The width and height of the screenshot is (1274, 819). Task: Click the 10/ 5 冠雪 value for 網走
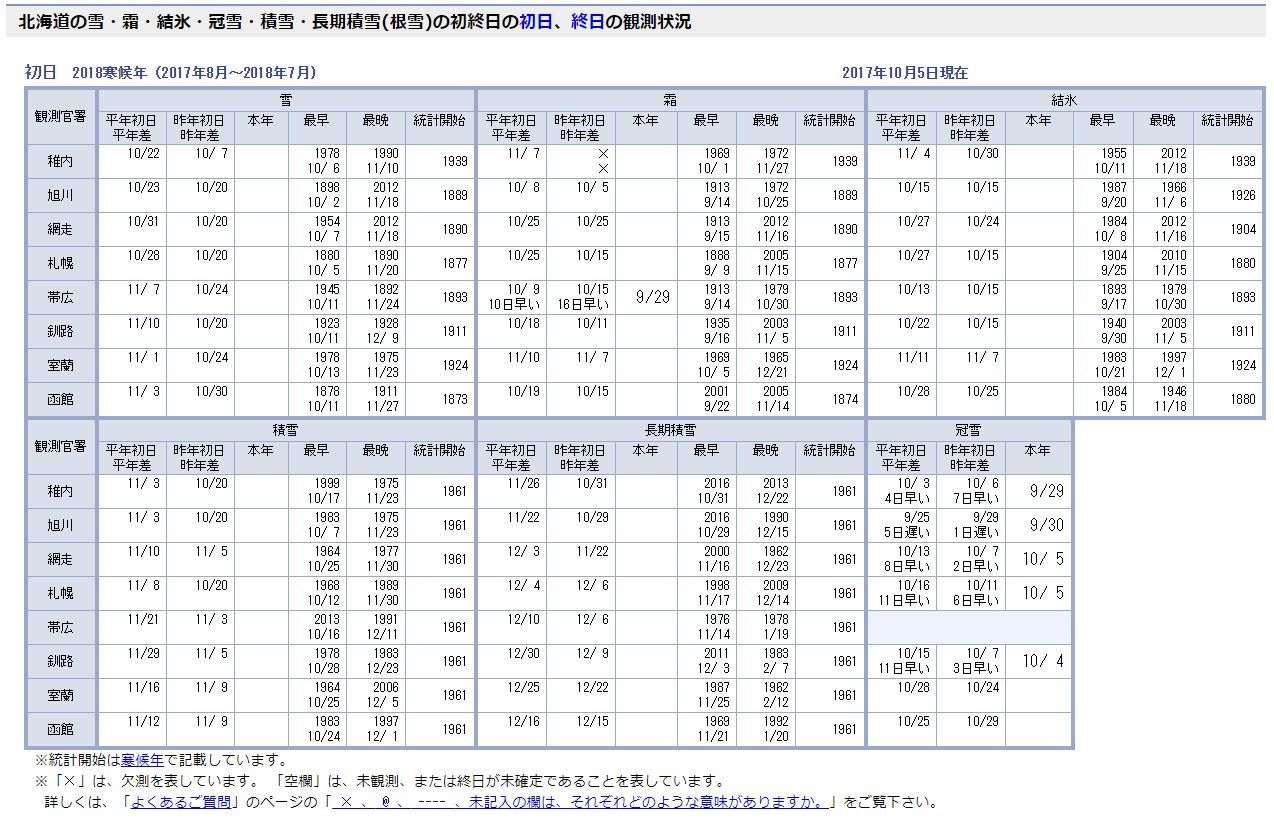pyautogui.click(x=1043, y=559)
